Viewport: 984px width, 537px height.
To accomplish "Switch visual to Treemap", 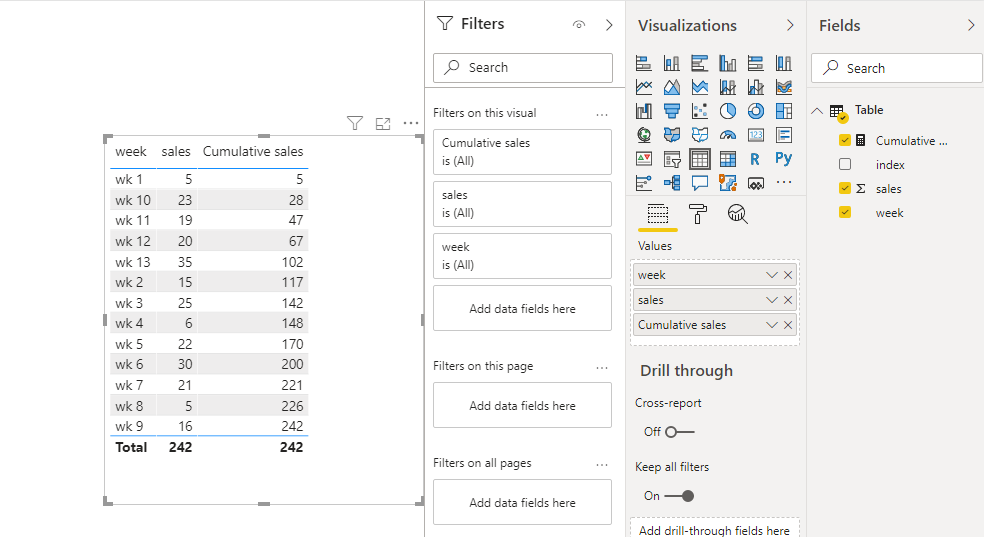I will point(784,111).
